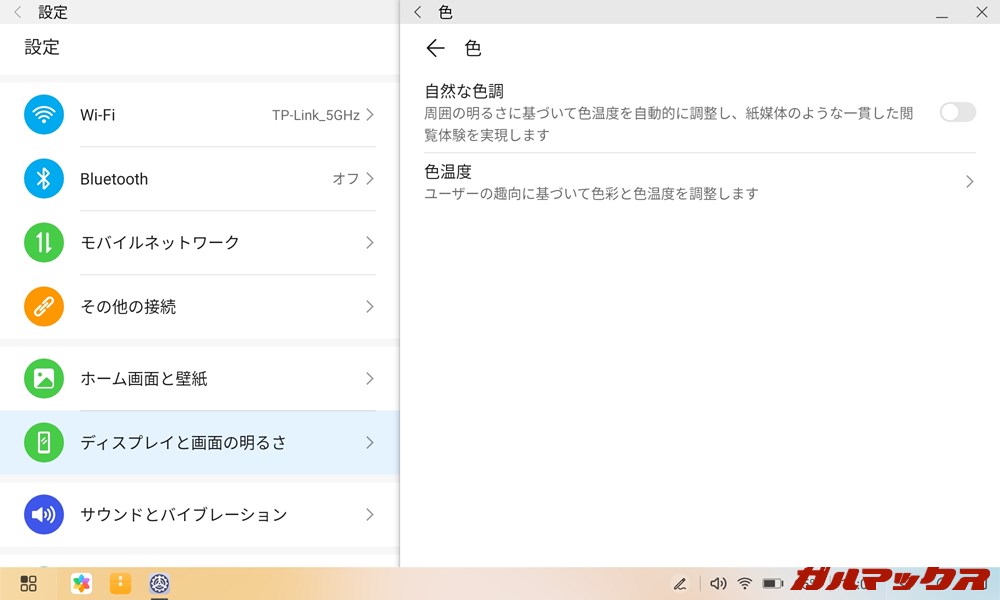Screen dimensions: 1000x600
Task: Open the orange app icon in taskbar
Action: pos(120,584)
